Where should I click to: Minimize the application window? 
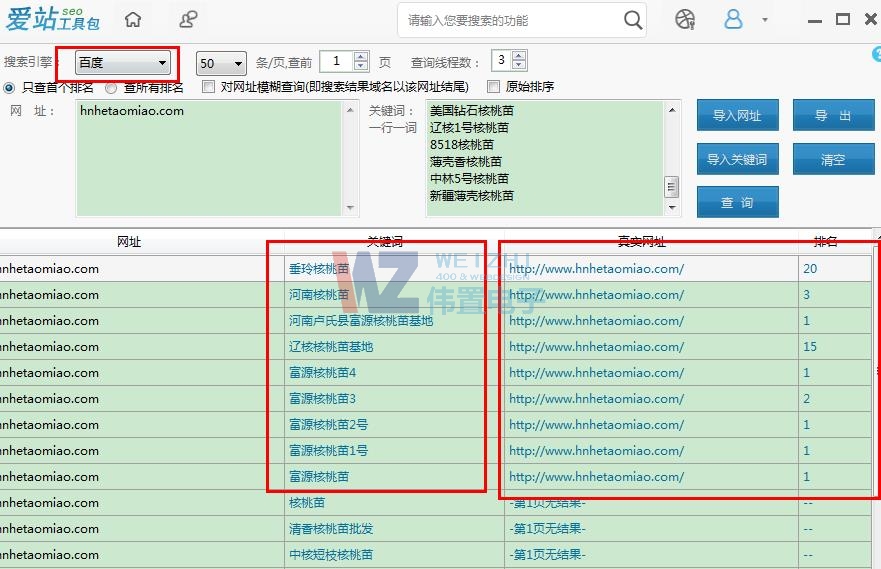click(x=815, y=20)
